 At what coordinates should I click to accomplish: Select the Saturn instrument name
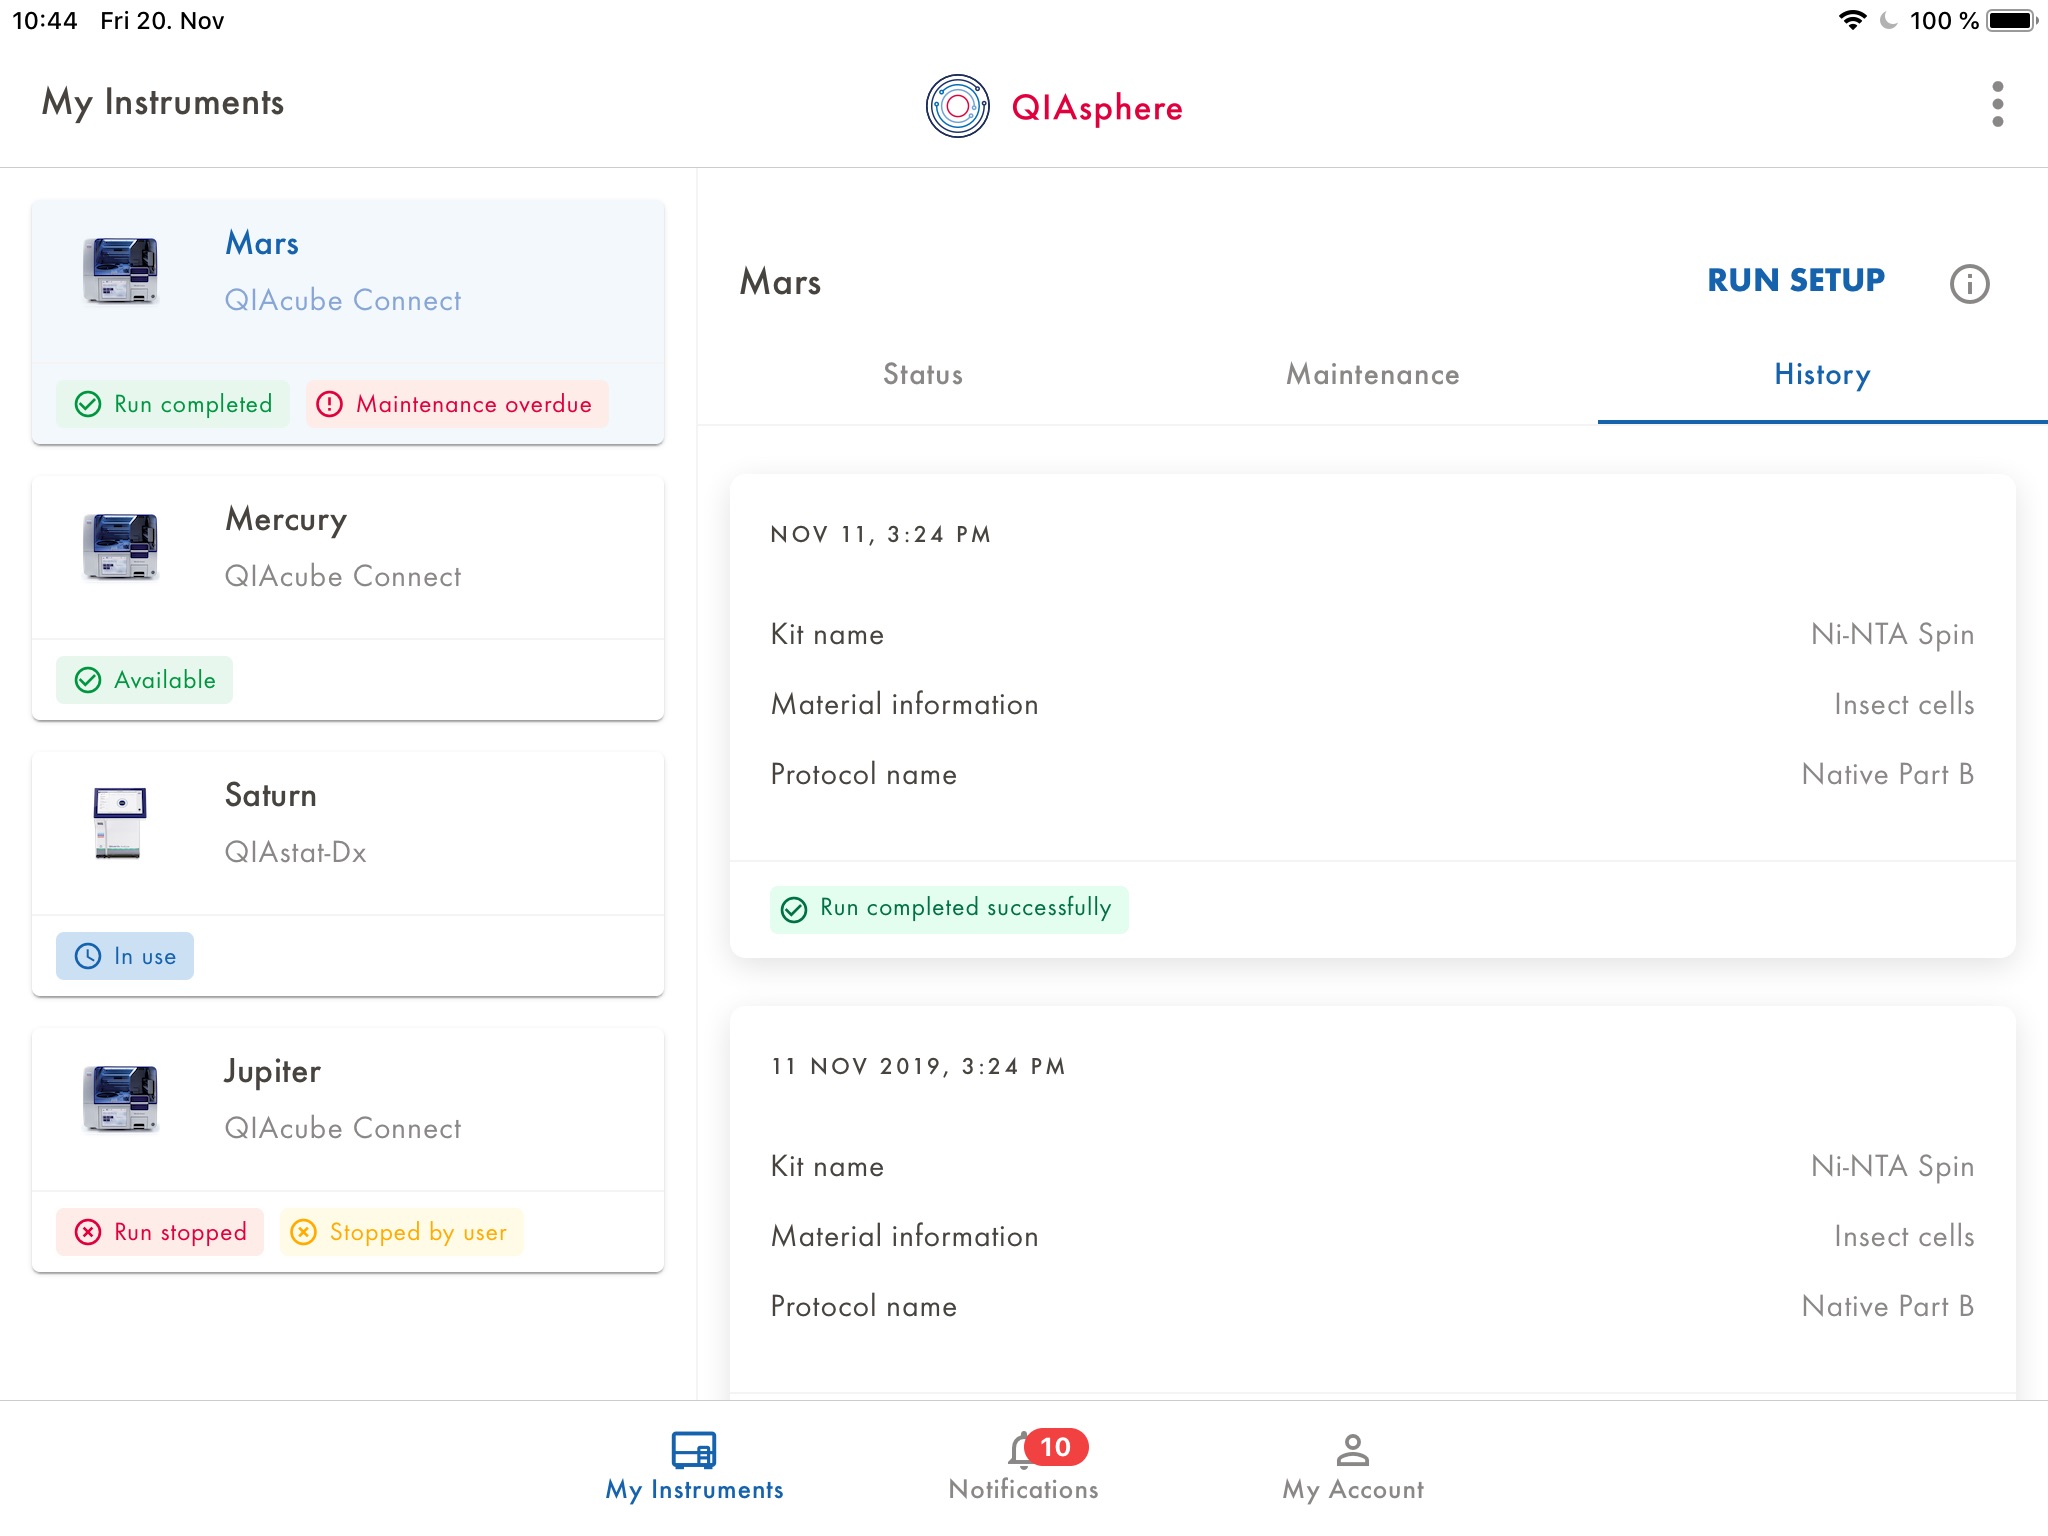click(x=270, y=795)
